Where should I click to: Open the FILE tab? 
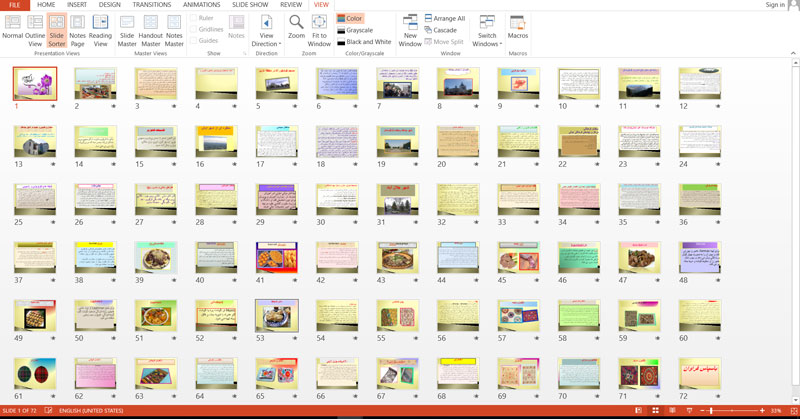pyautogui.click(x=15, y=5)
